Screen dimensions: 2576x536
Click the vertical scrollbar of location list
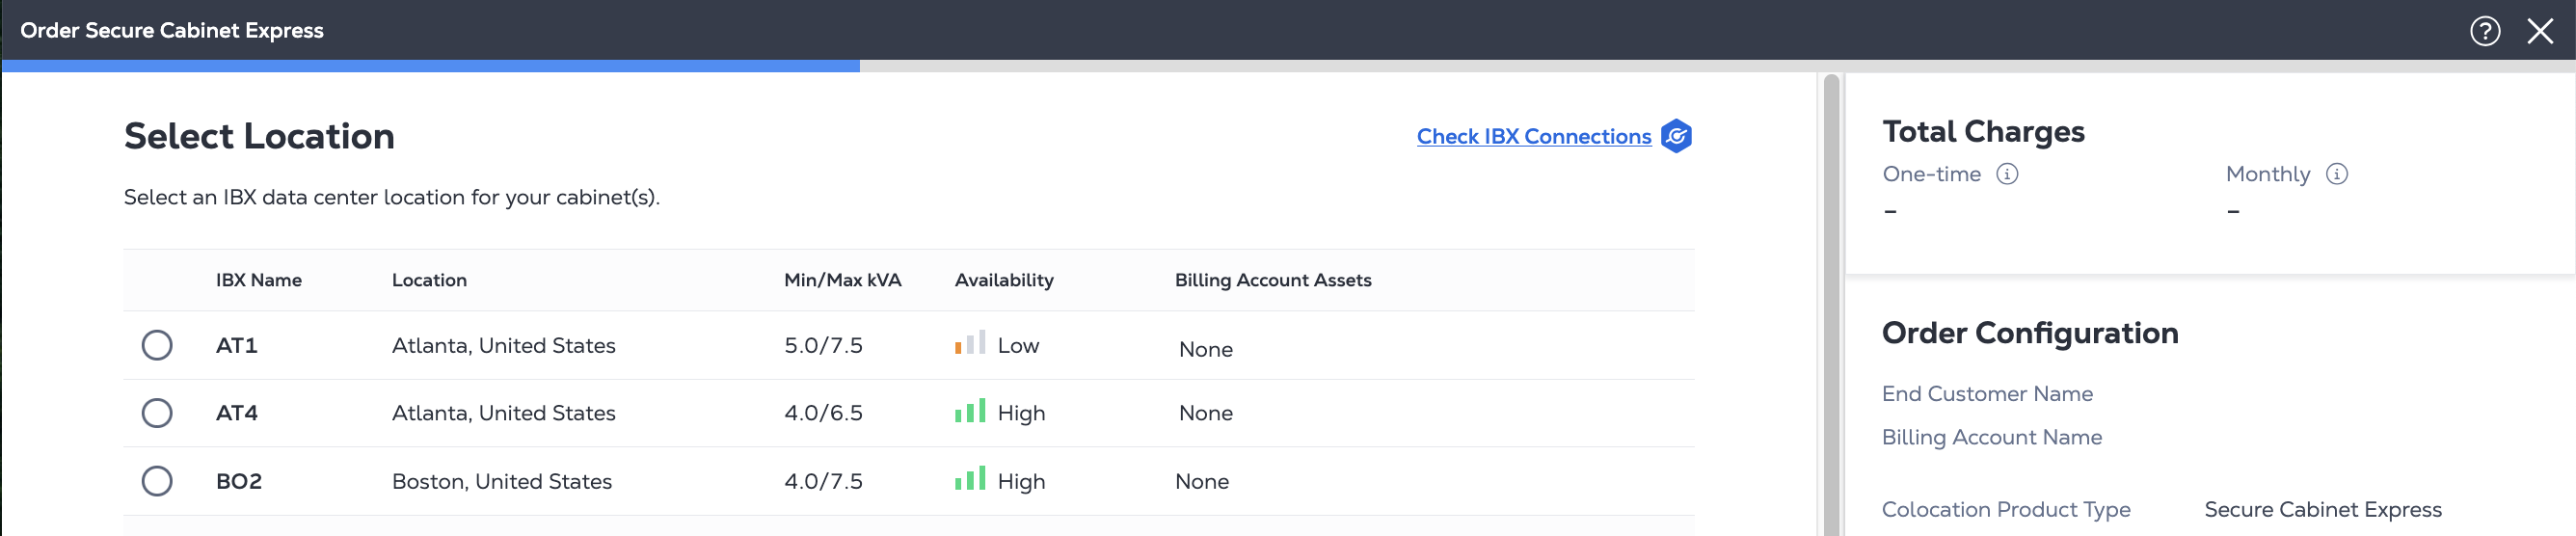click(1831, 305)
